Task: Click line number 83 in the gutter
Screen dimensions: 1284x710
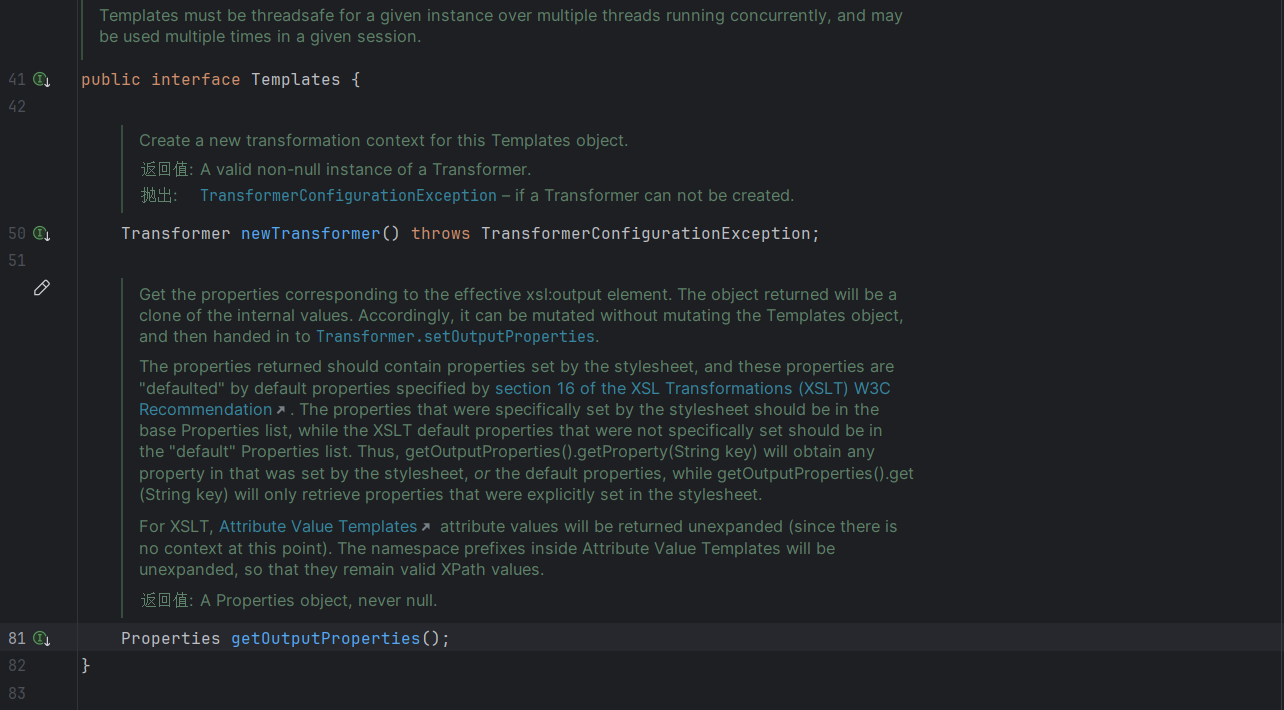Action: pos(17,693)
